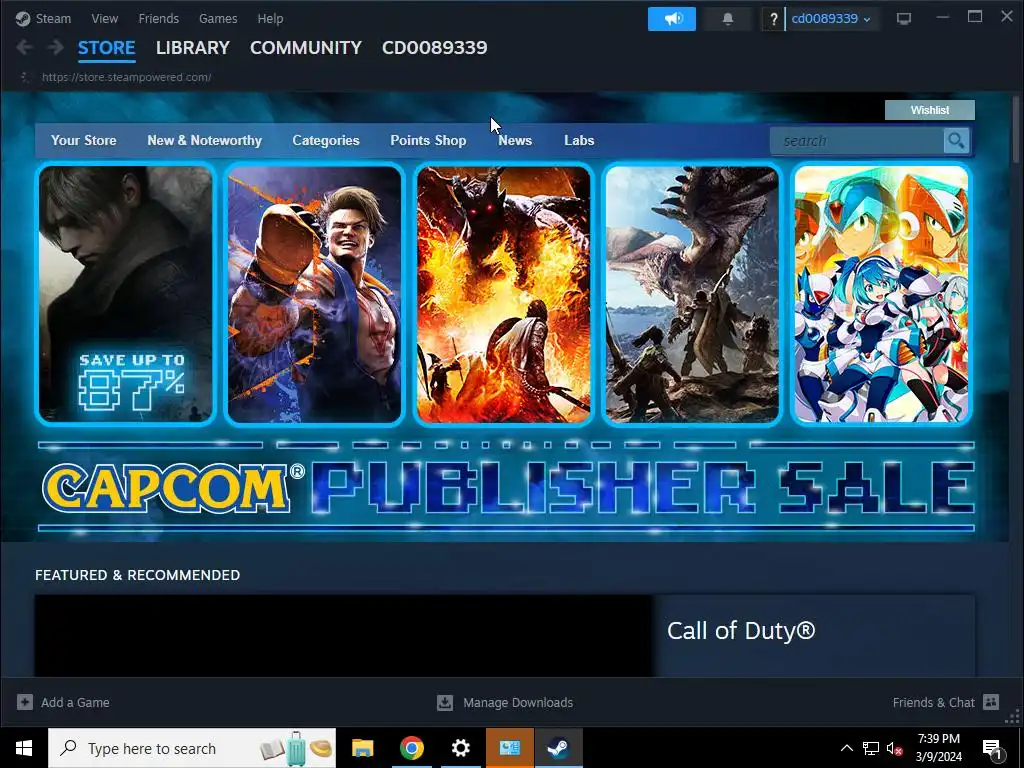Click Manage Downloads label
Image resolution: width=1024 pixels, height=768 pixels.
tap(518, 703)
